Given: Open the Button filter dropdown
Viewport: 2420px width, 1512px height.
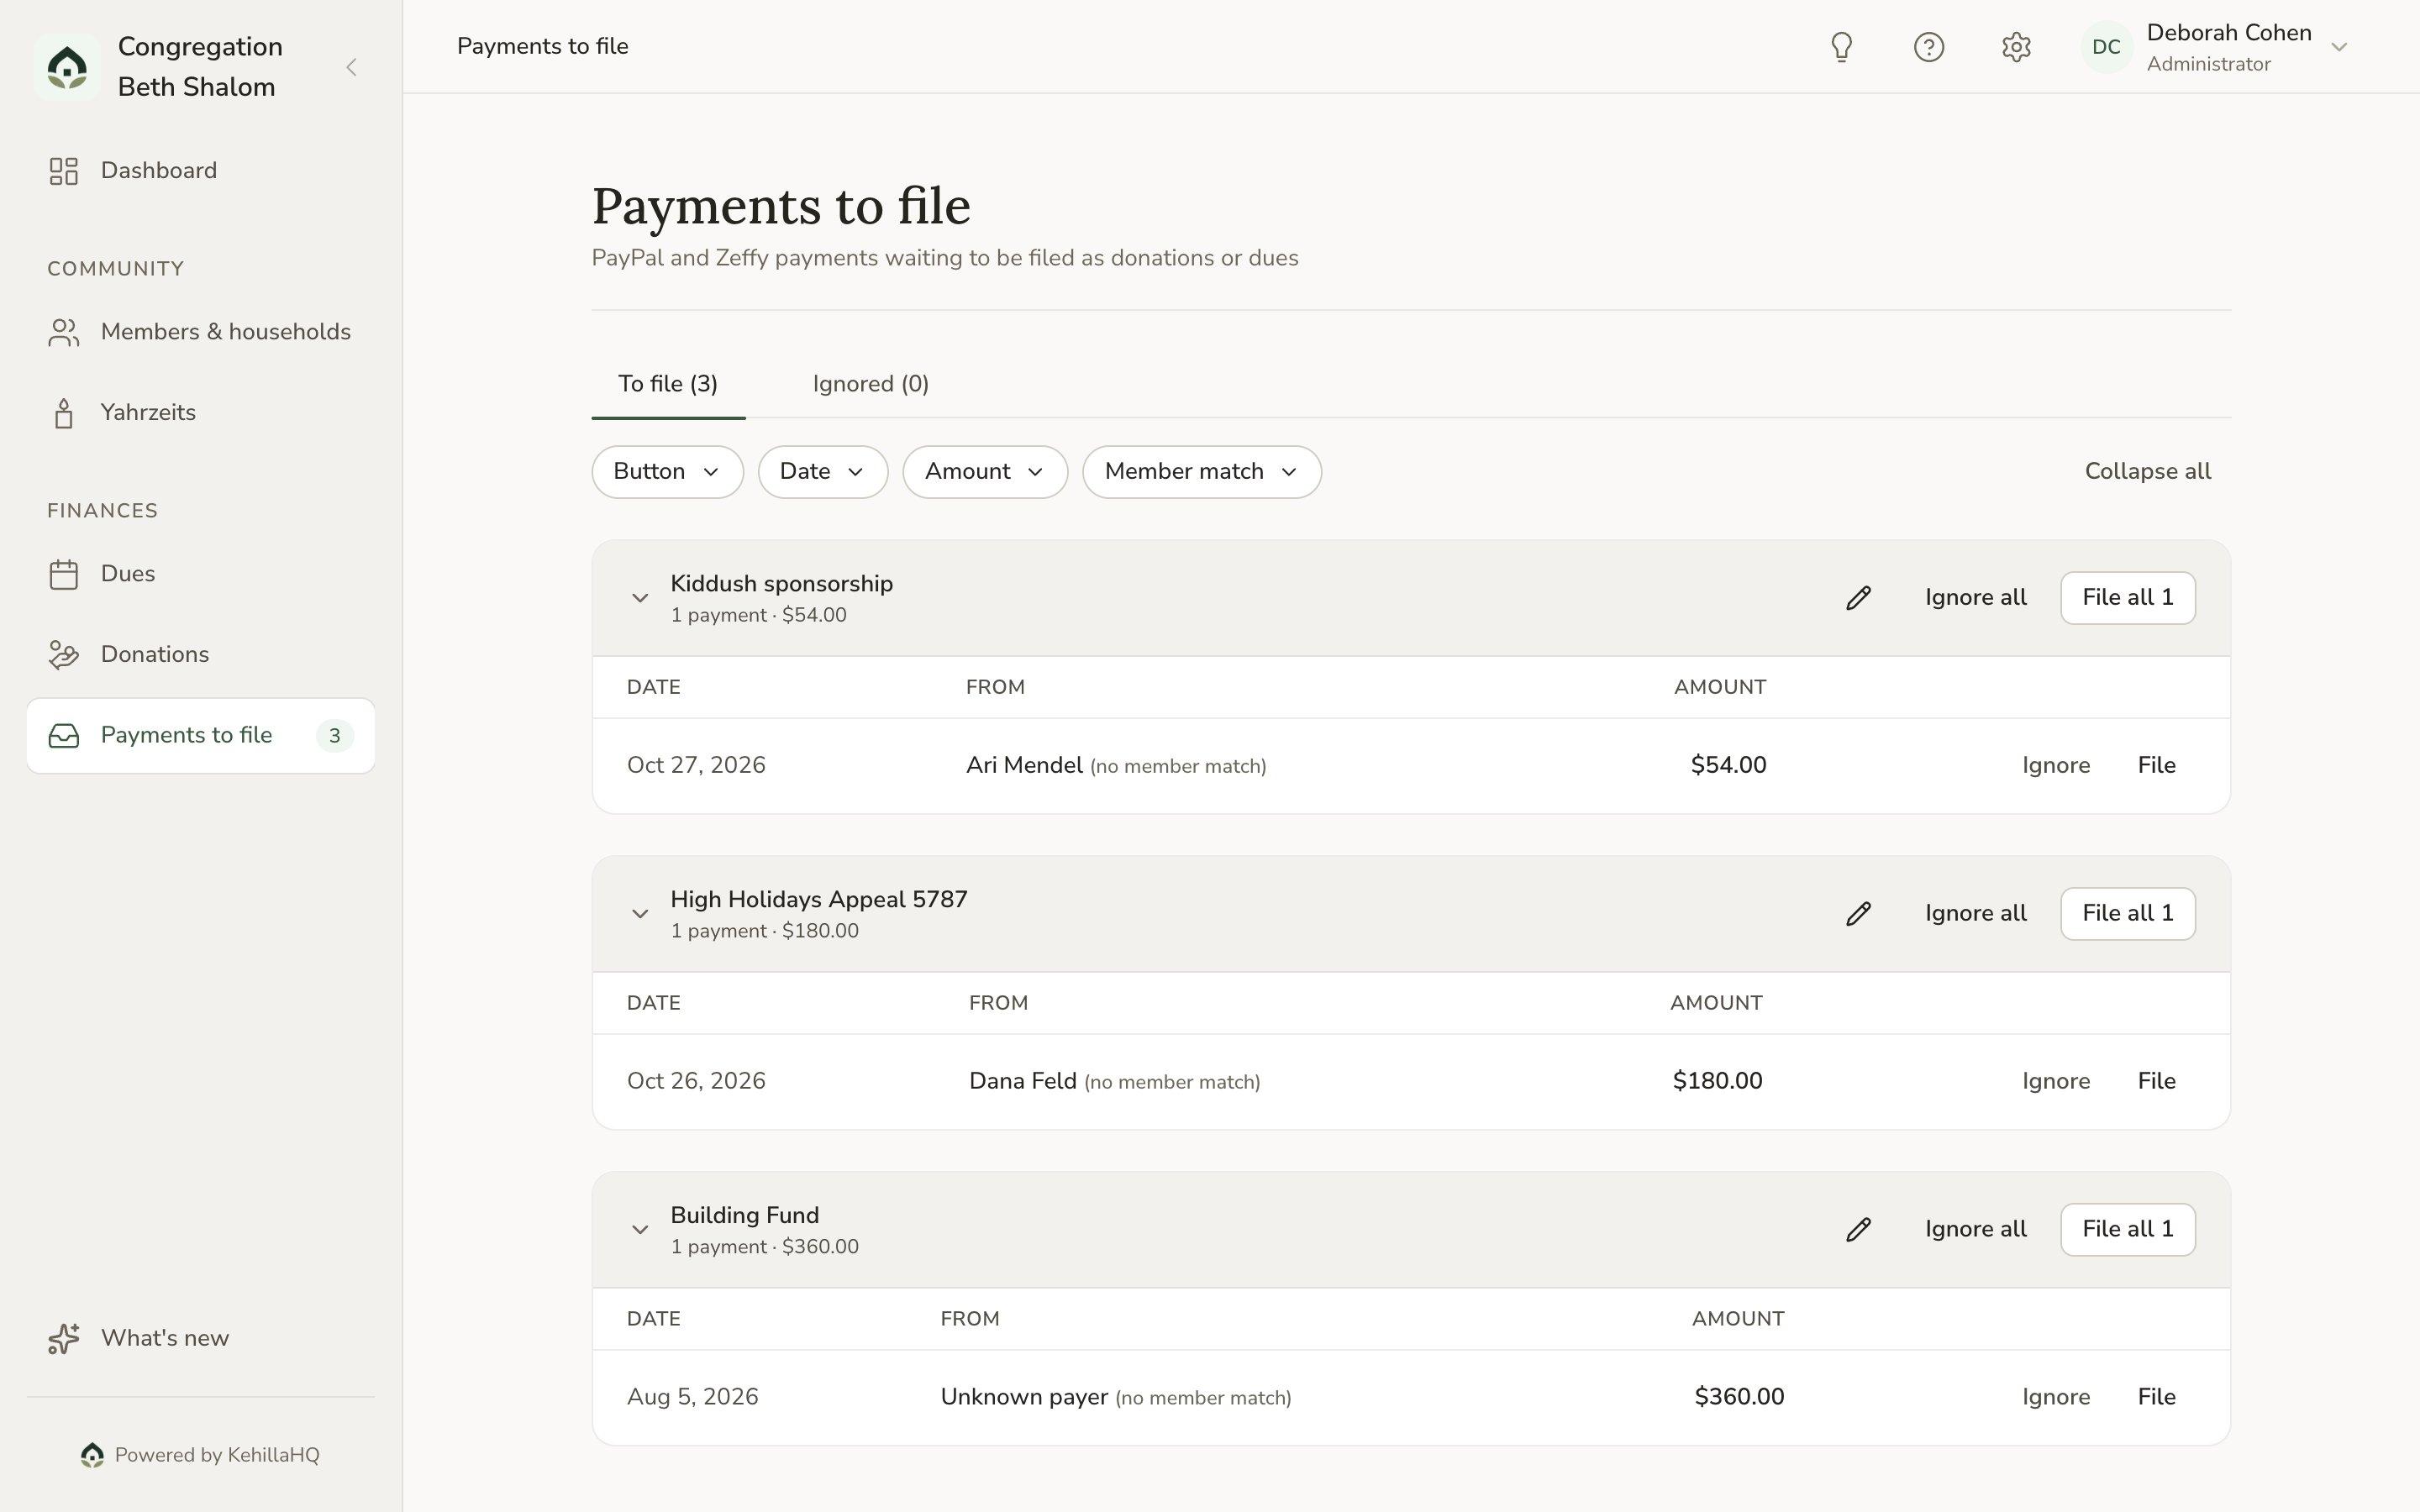Looking at the screenshot, I should pos(667,472).
